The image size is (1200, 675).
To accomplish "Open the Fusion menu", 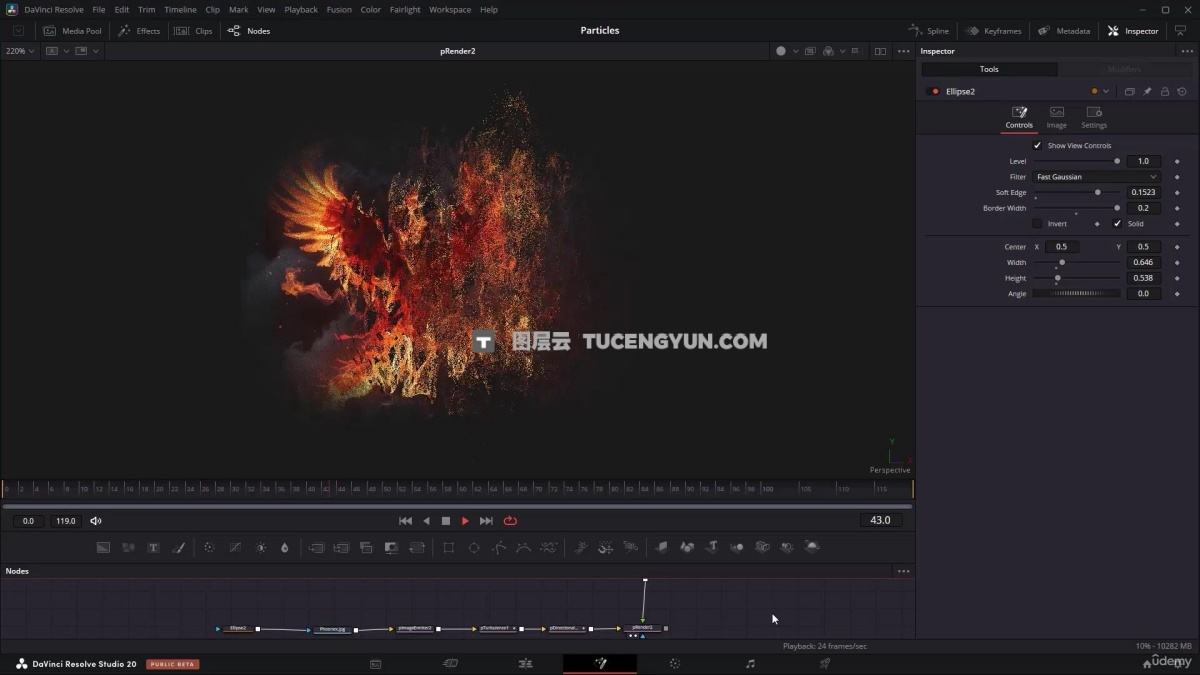I will (339, 10).
